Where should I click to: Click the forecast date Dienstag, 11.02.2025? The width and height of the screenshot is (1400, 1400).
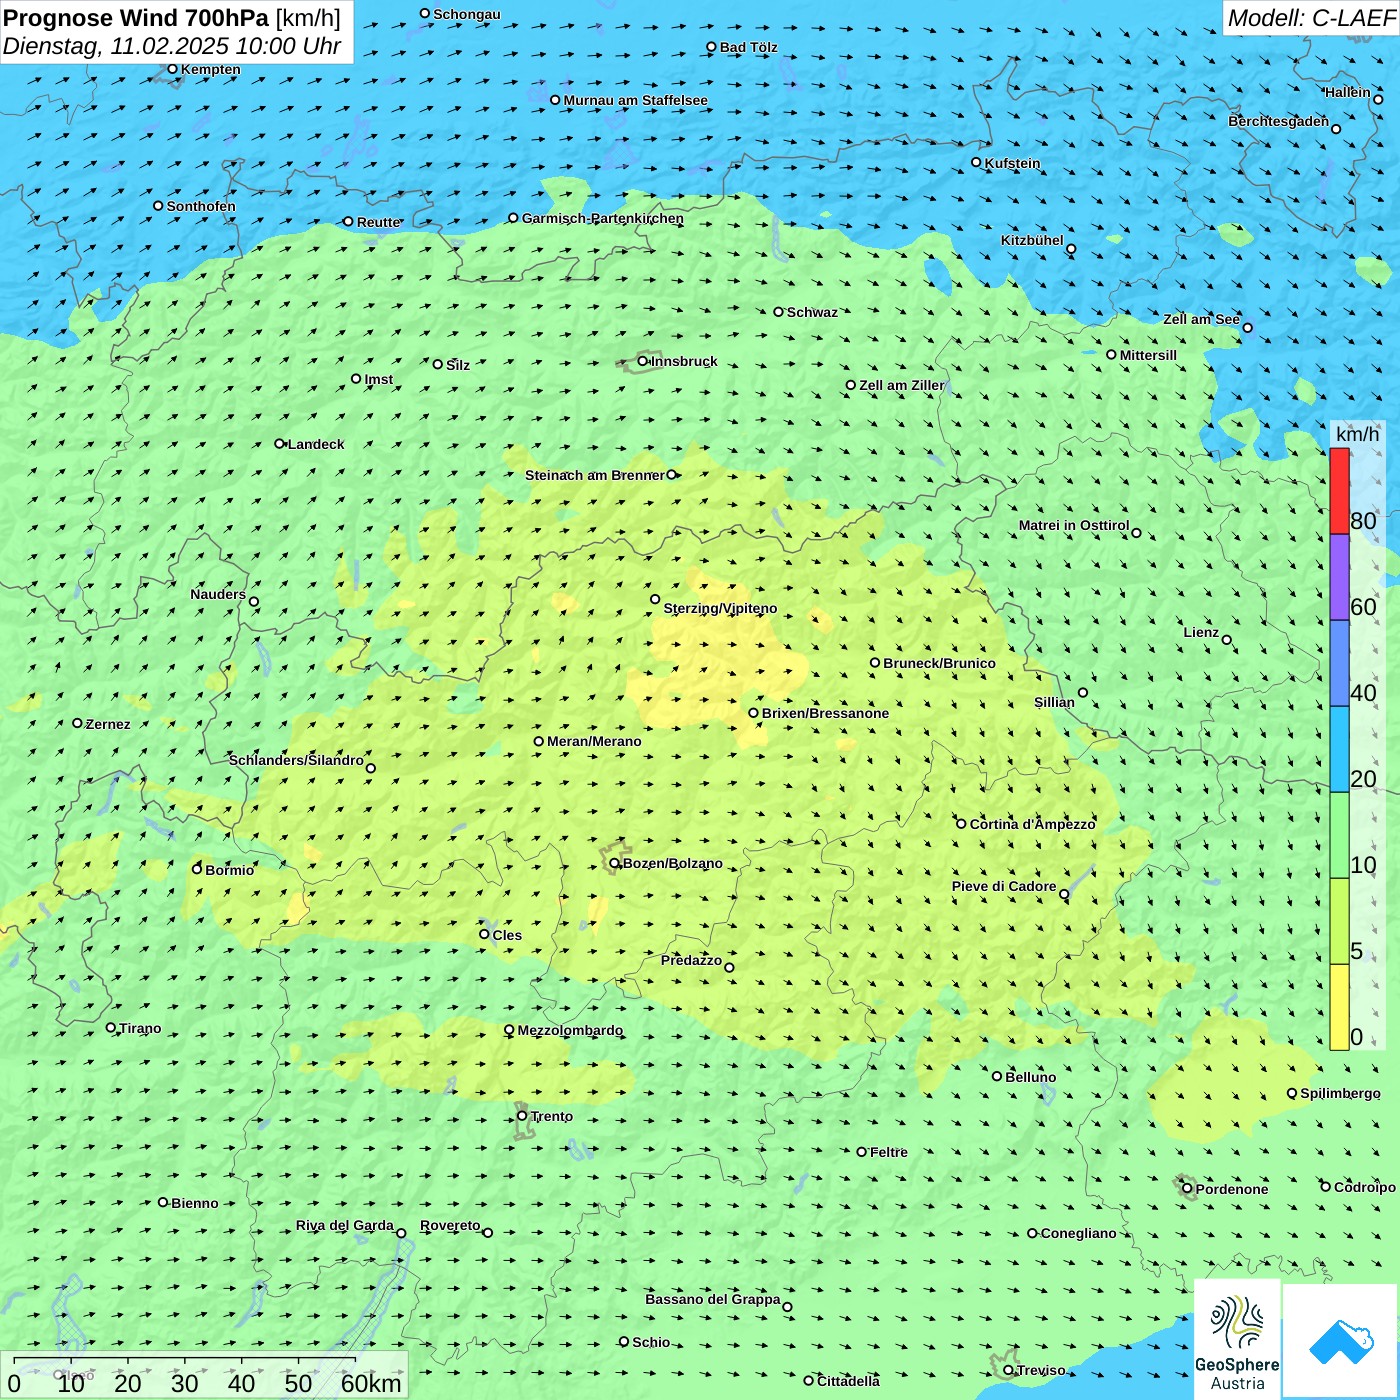coord(172,46)
